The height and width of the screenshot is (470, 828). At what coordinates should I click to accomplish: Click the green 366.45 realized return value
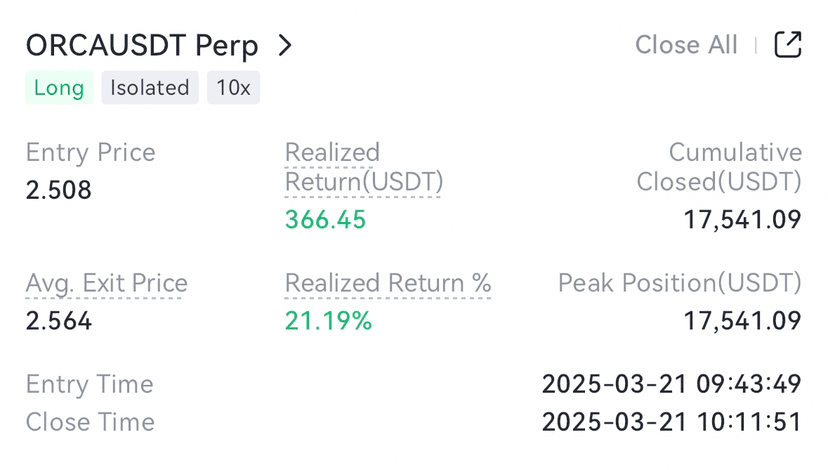tap(325, 220)
